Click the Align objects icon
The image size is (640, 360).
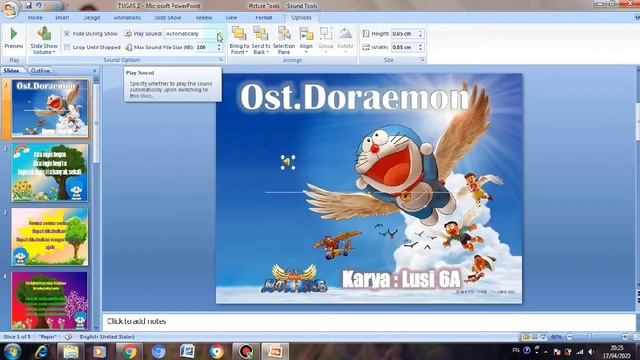click(306, 33)
